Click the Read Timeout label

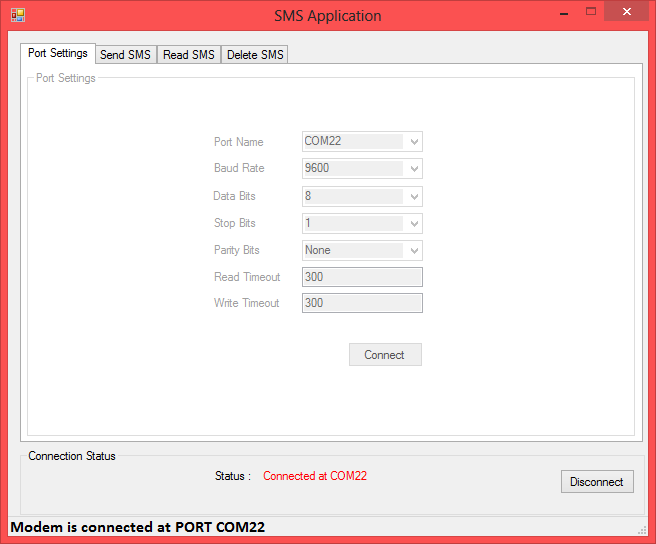[x=247, y=277]
